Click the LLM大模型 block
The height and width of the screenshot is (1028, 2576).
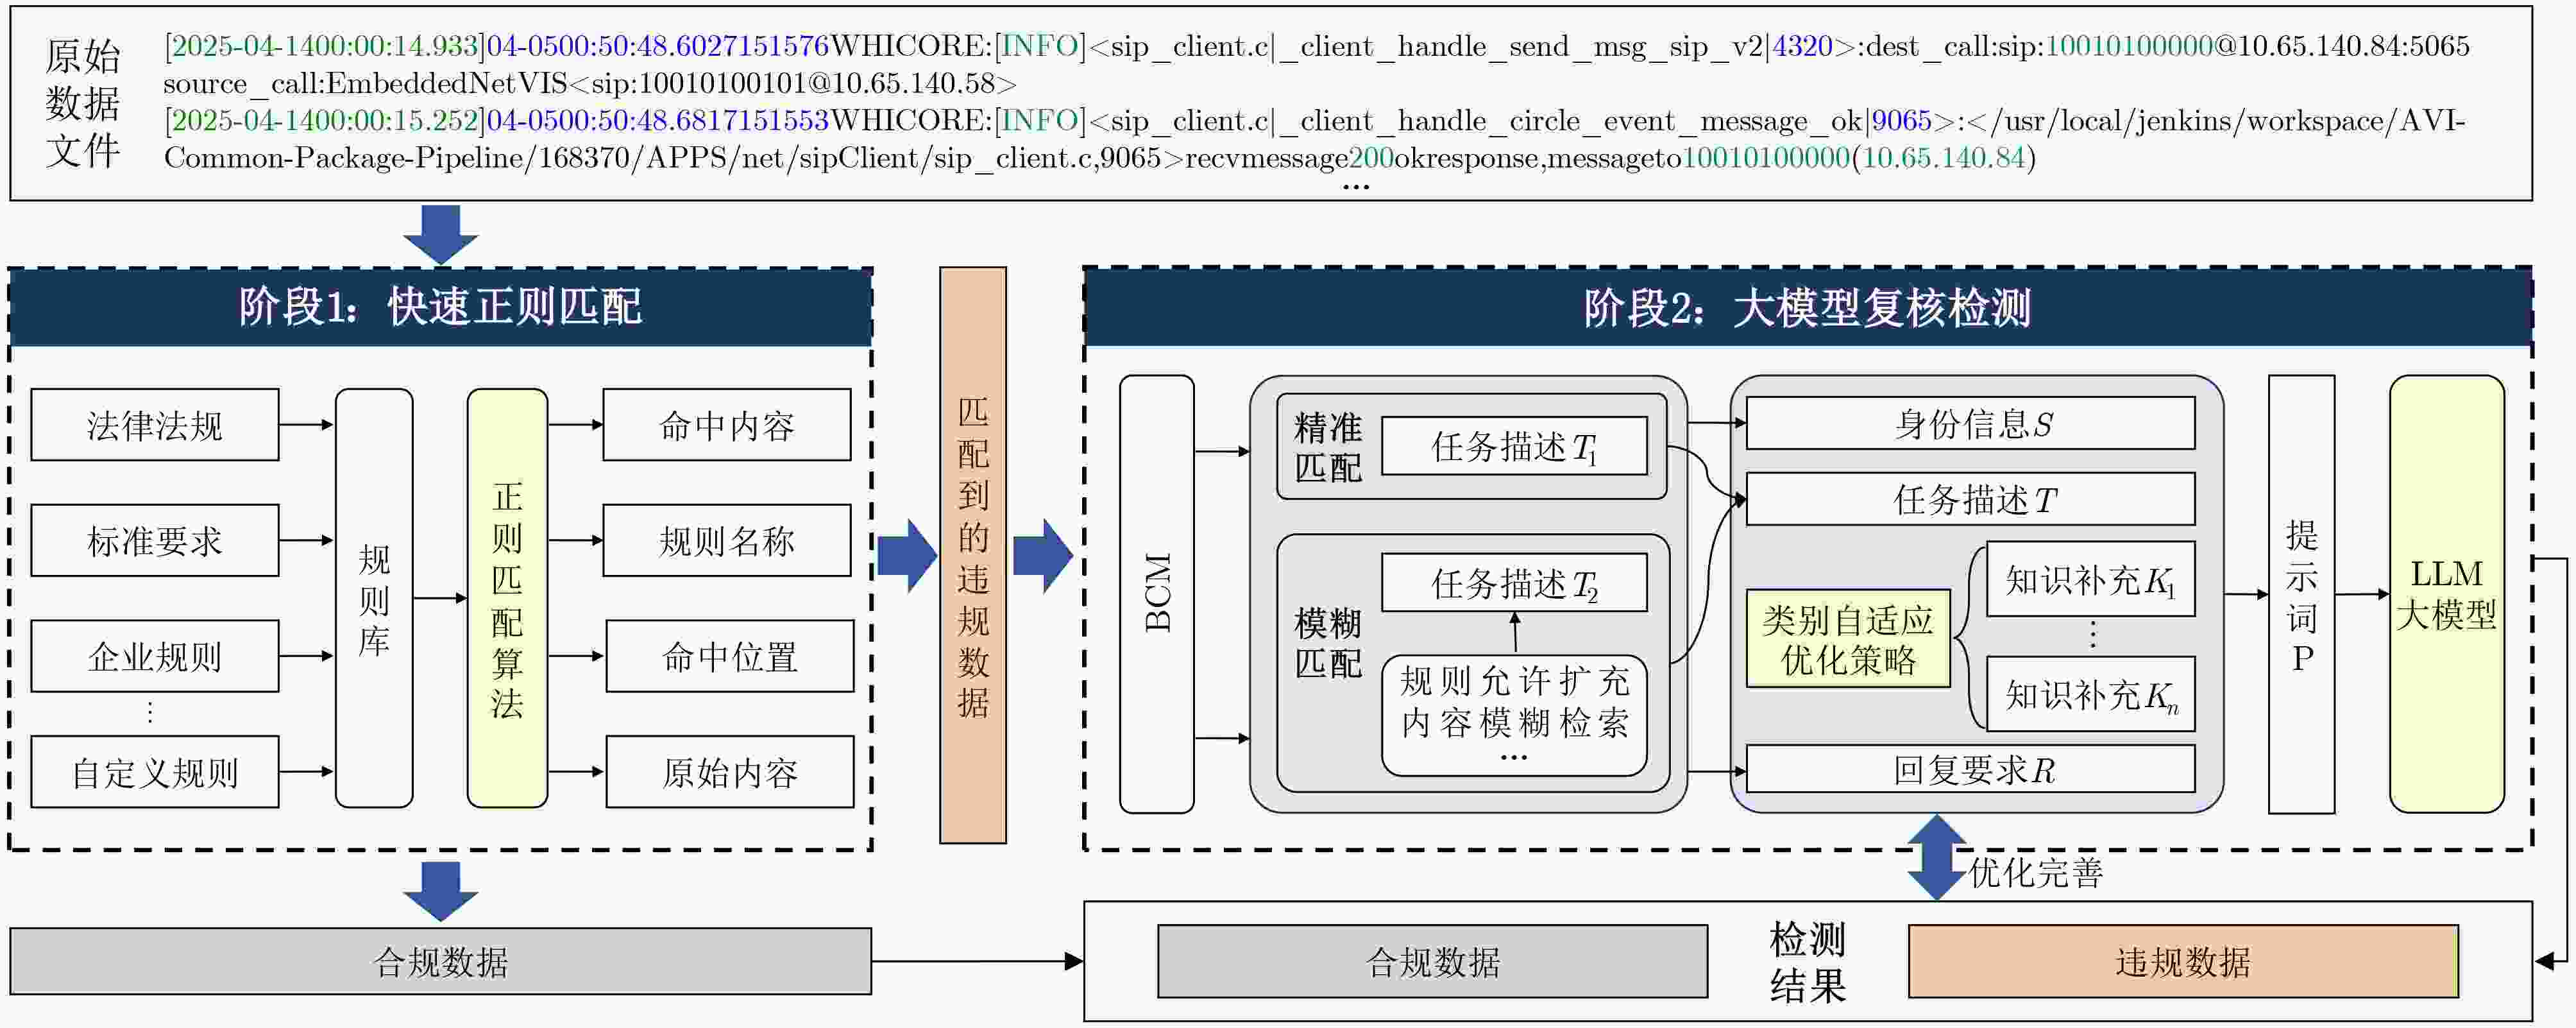pos(2446,594)
